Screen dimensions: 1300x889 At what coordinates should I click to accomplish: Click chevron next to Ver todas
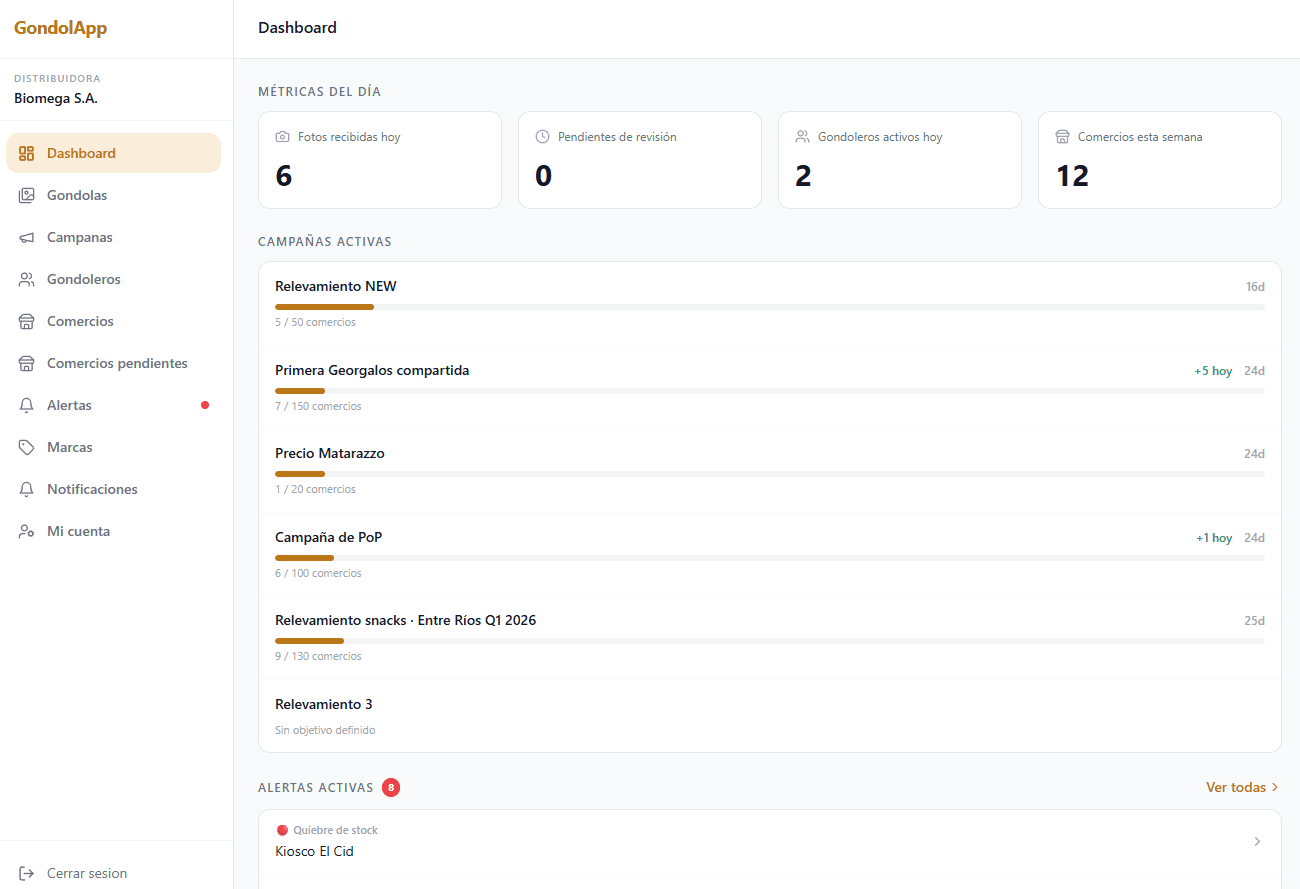1275,788
